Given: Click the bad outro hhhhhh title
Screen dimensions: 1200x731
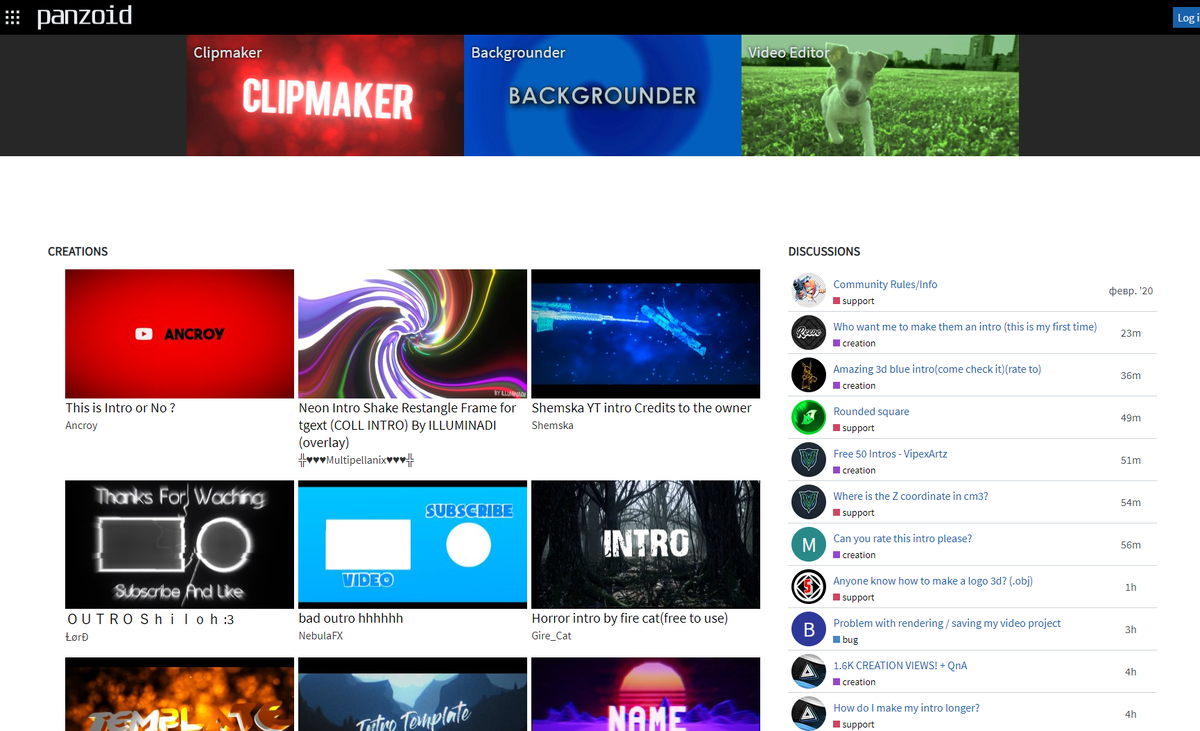Looking at the screenshot, I should tap(351, 619).
